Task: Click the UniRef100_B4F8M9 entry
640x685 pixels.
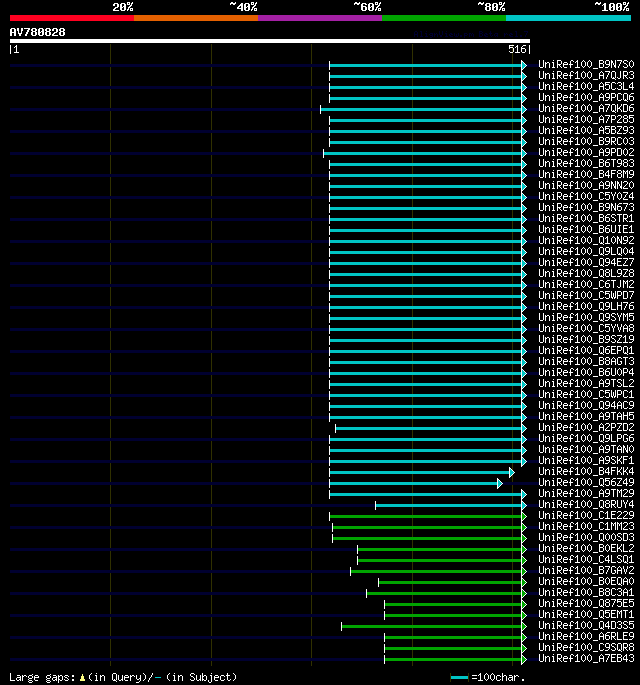Action: click(586, 174)
